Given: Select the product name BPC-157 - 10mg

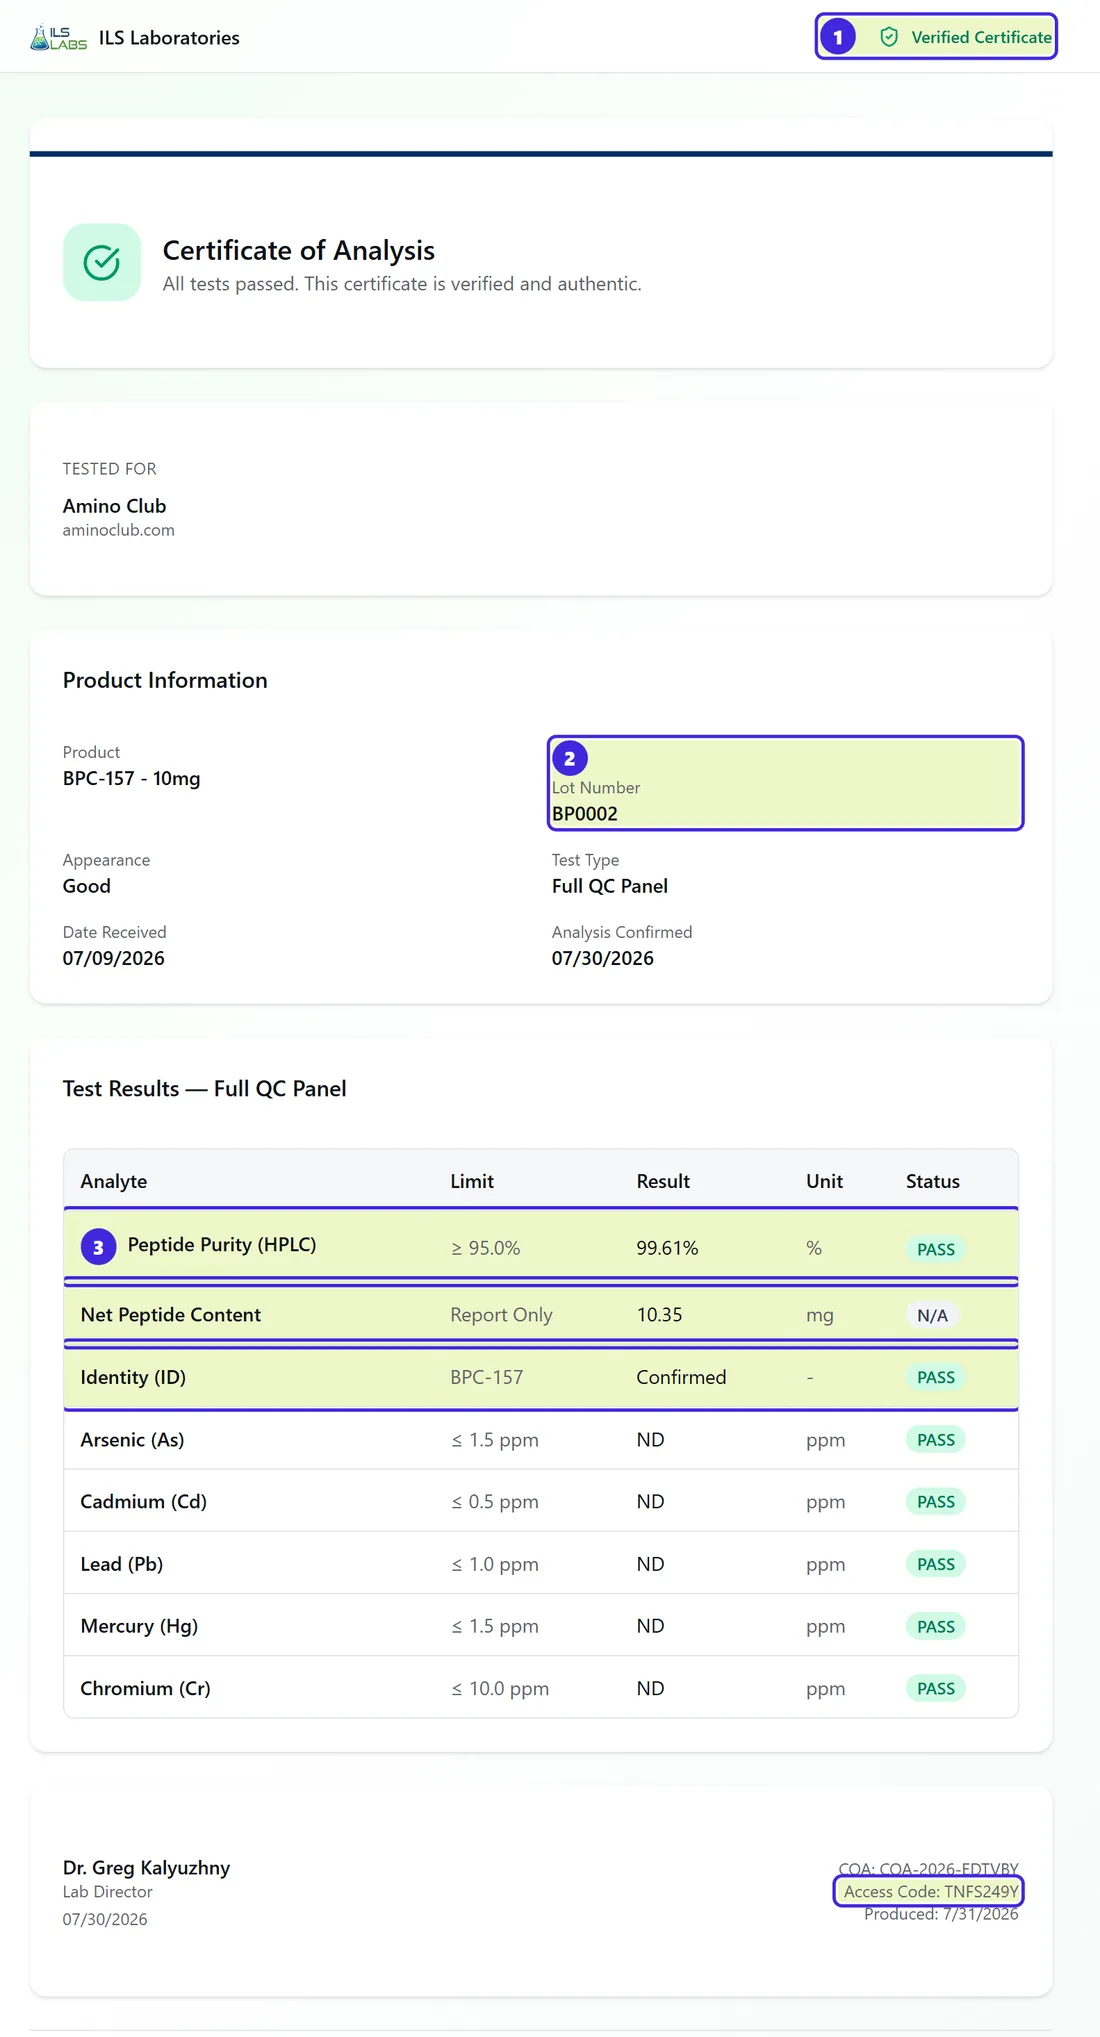Looking at the screenshot, I should pyautogui.click(x=131, y=778).
